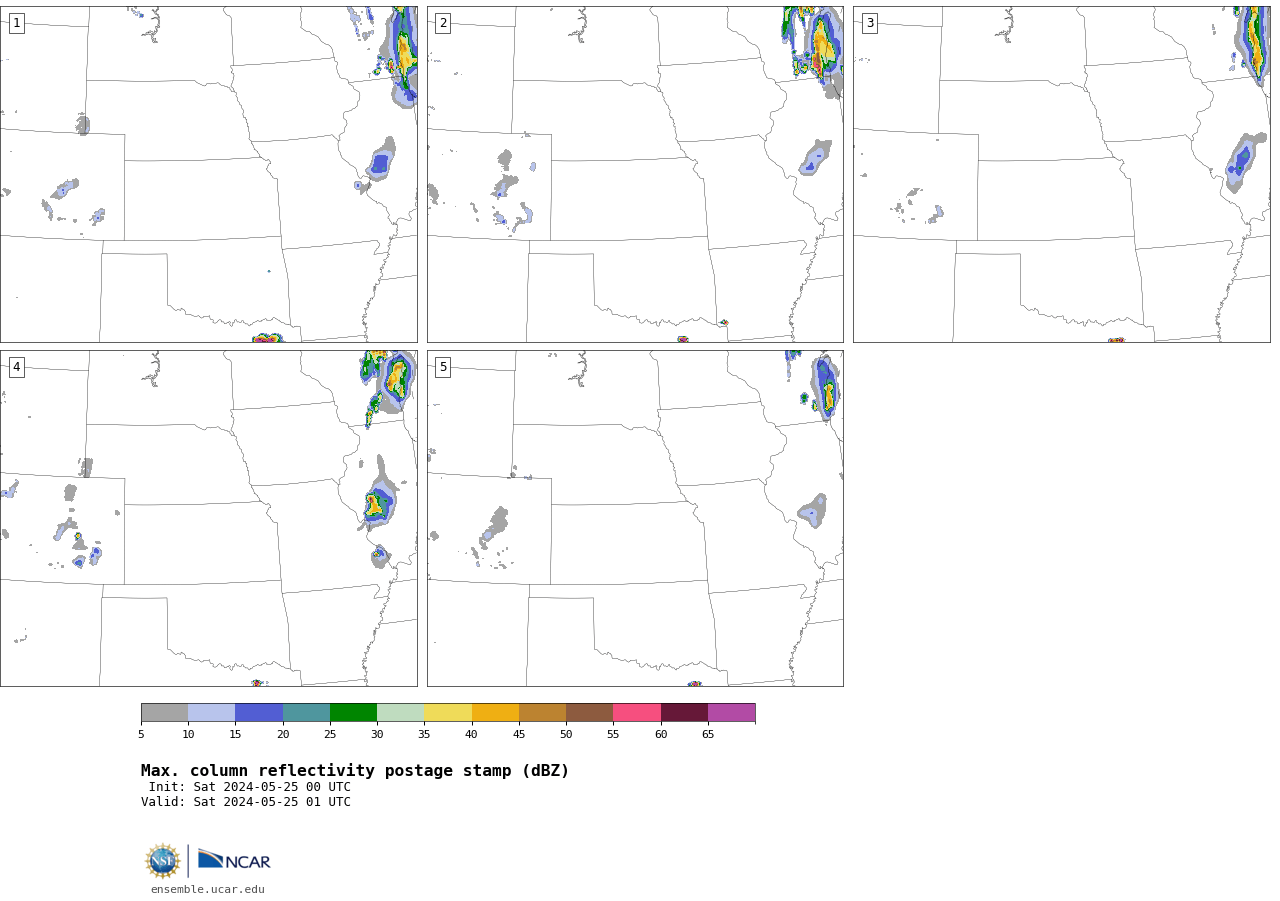Click the yellow 35-40 dBZ swatch
This screenshot has width=1280, height=901.
448,713
